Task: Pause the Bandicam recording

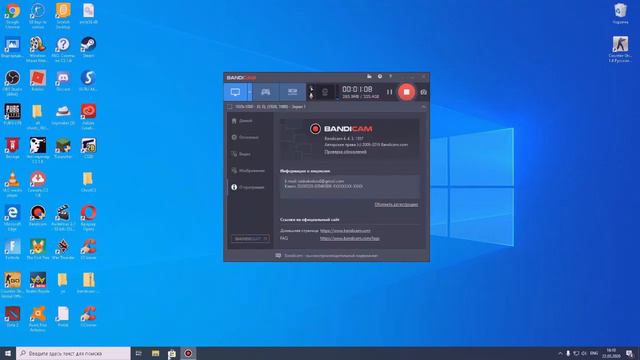Action: [389, 92]
